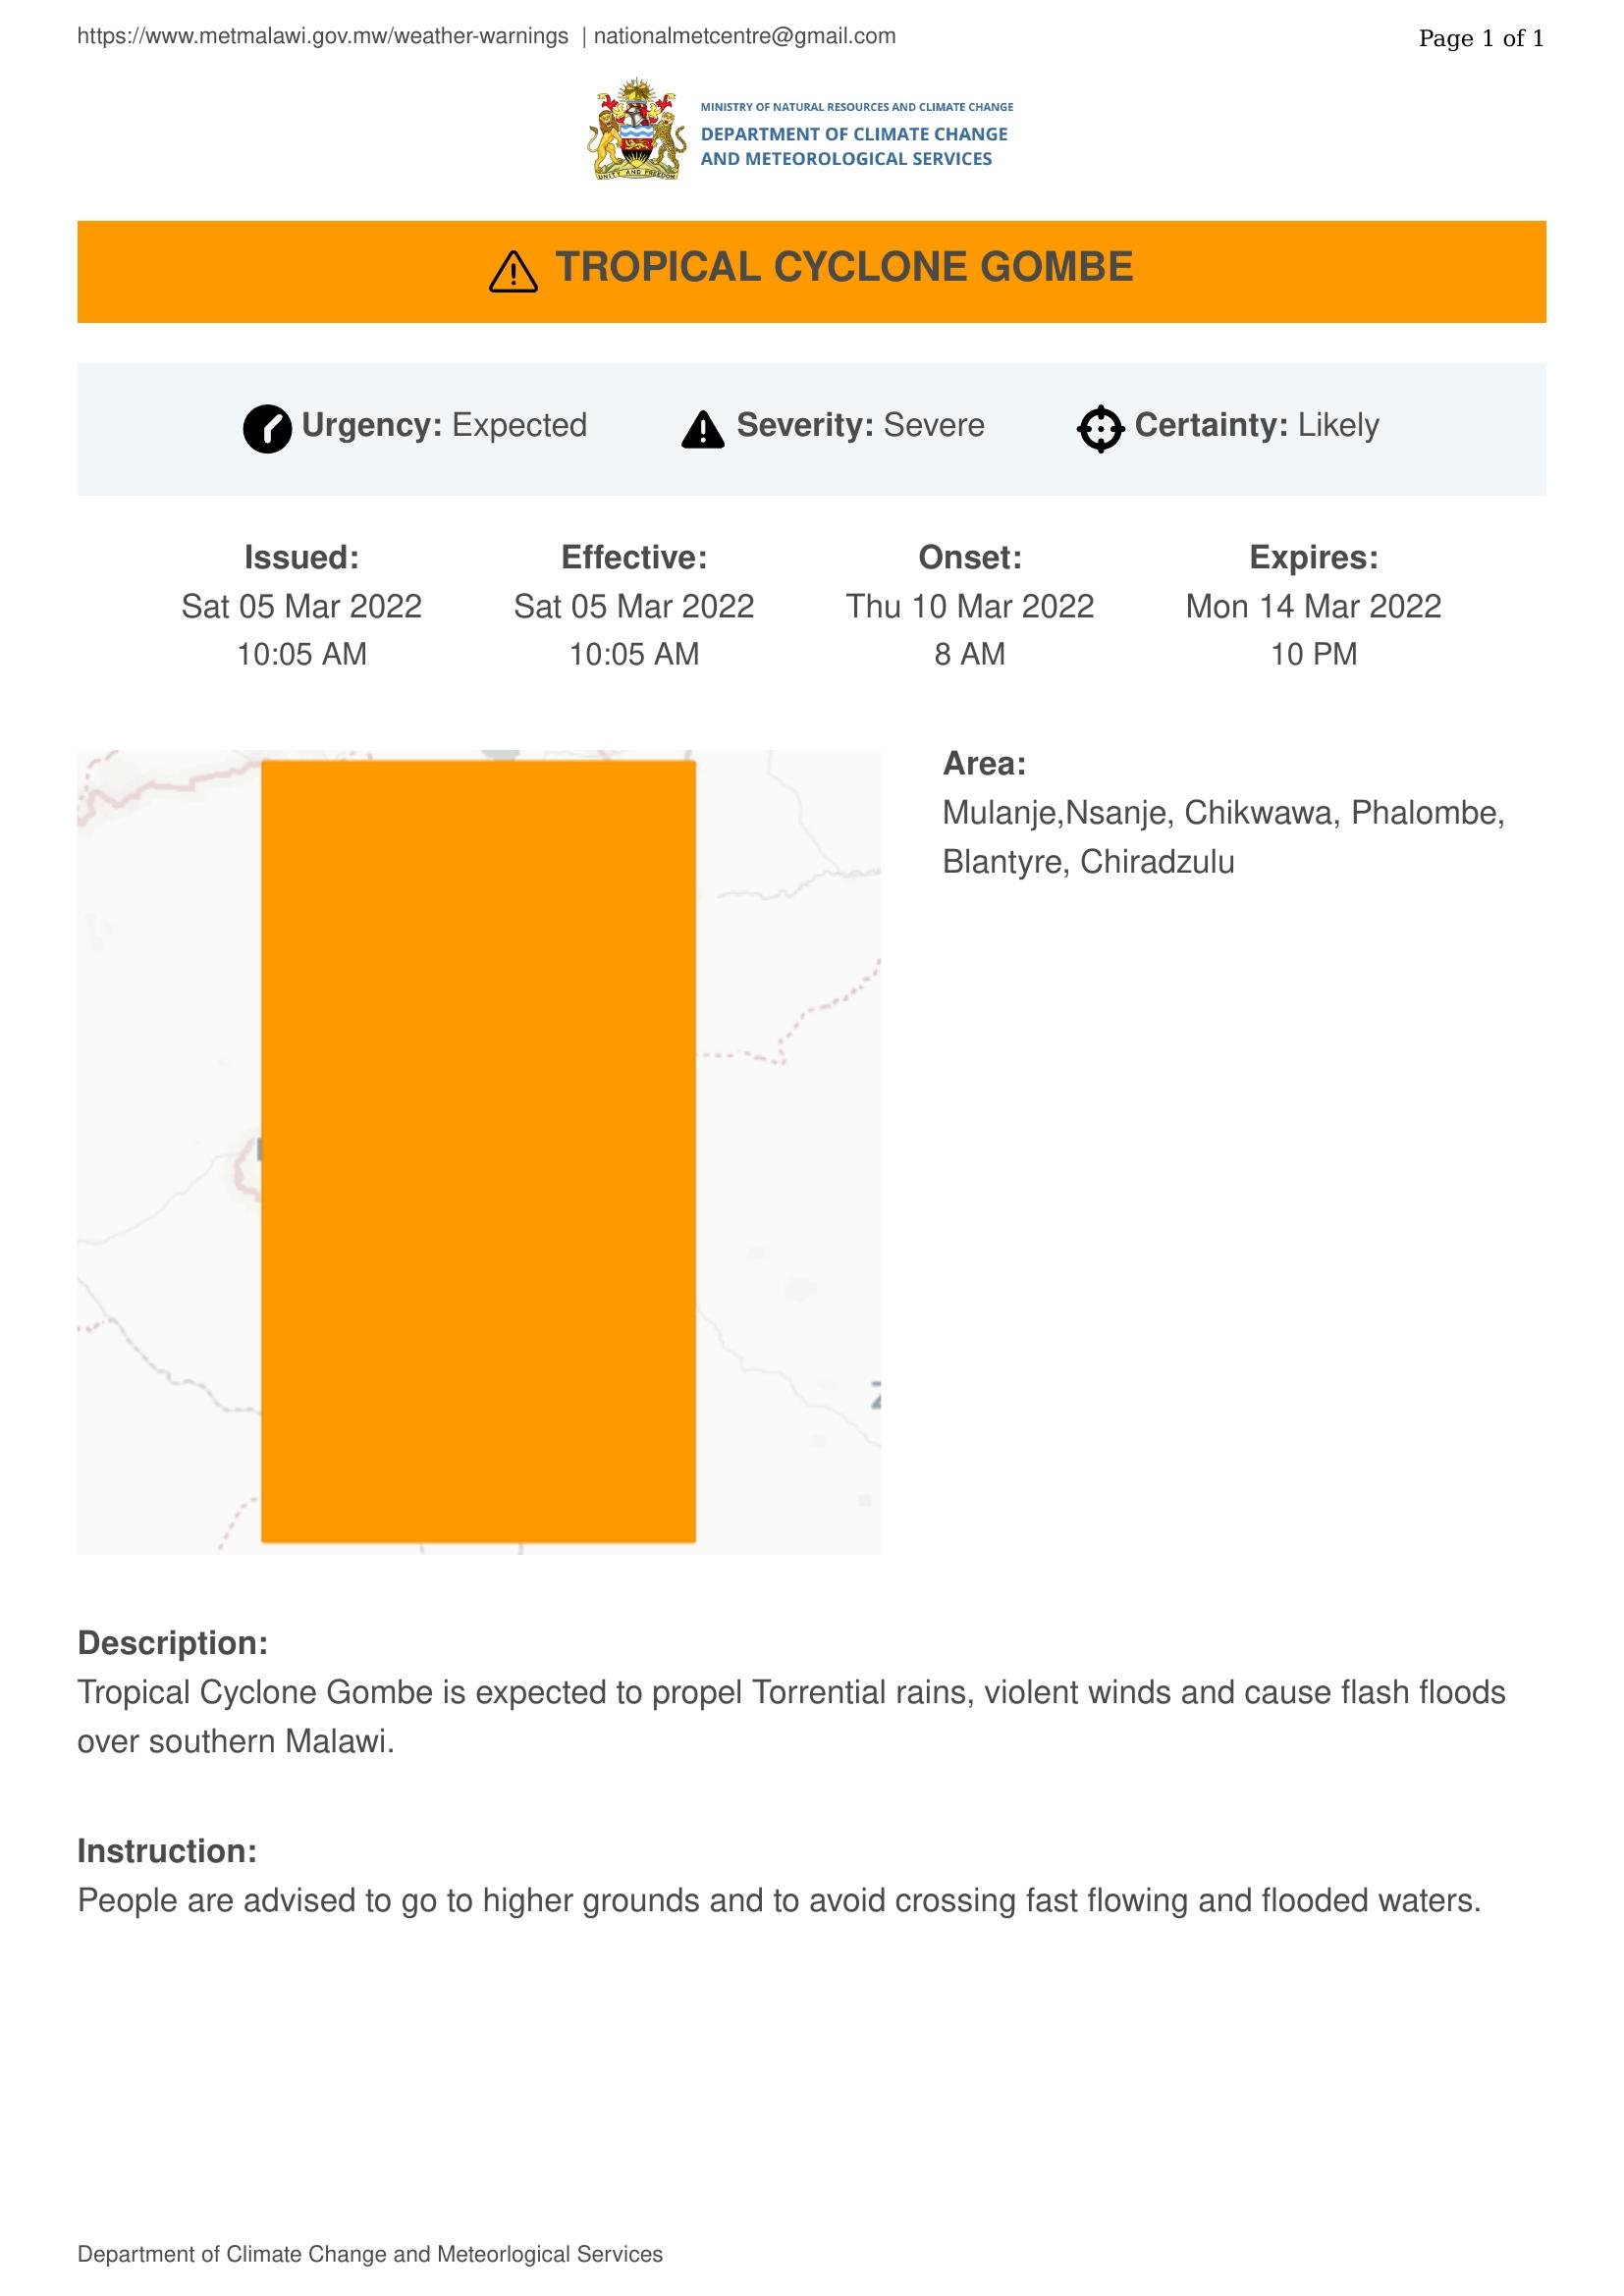
Task: Click the Instruction heading
Action: pyautogui.click(x=167, y=1851)
